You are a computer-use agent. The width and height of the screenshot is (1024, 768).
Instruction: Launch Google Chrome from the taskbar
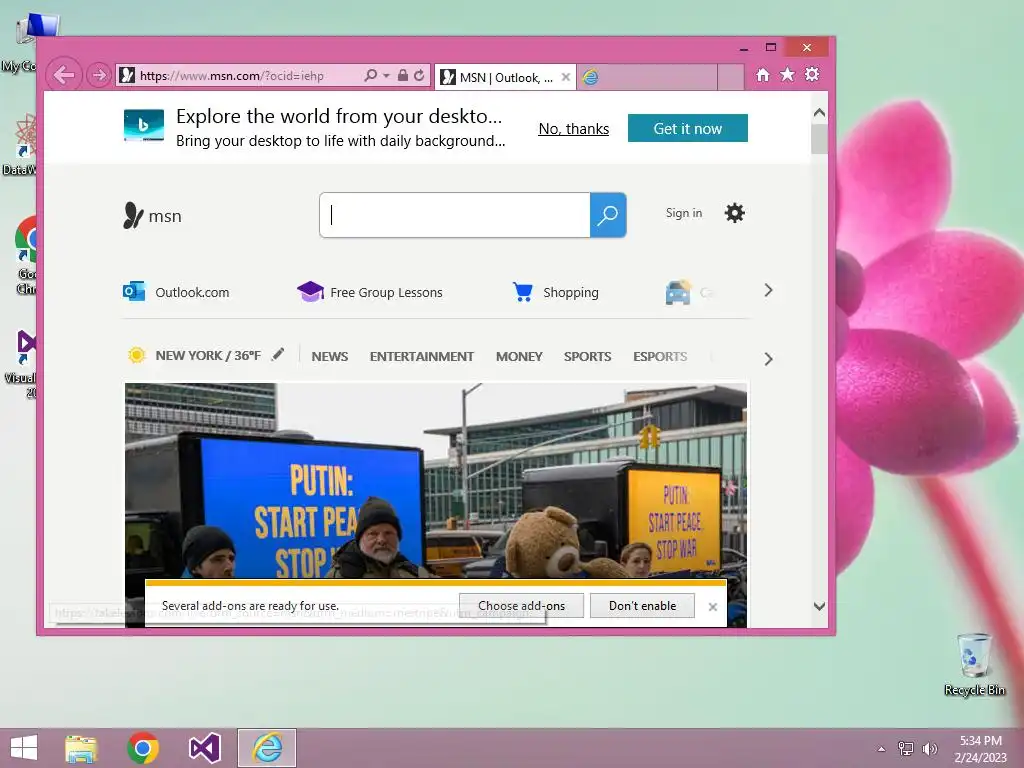pos(143,748)
